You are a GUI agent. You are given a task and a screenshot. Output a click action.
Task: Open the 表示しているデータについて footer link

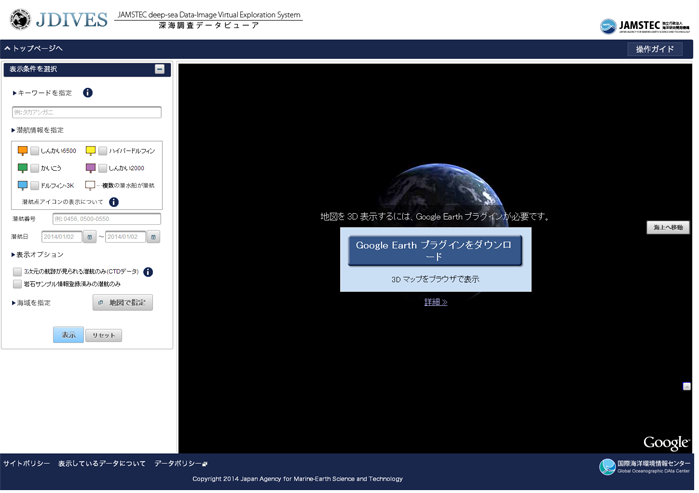point(102,464)
